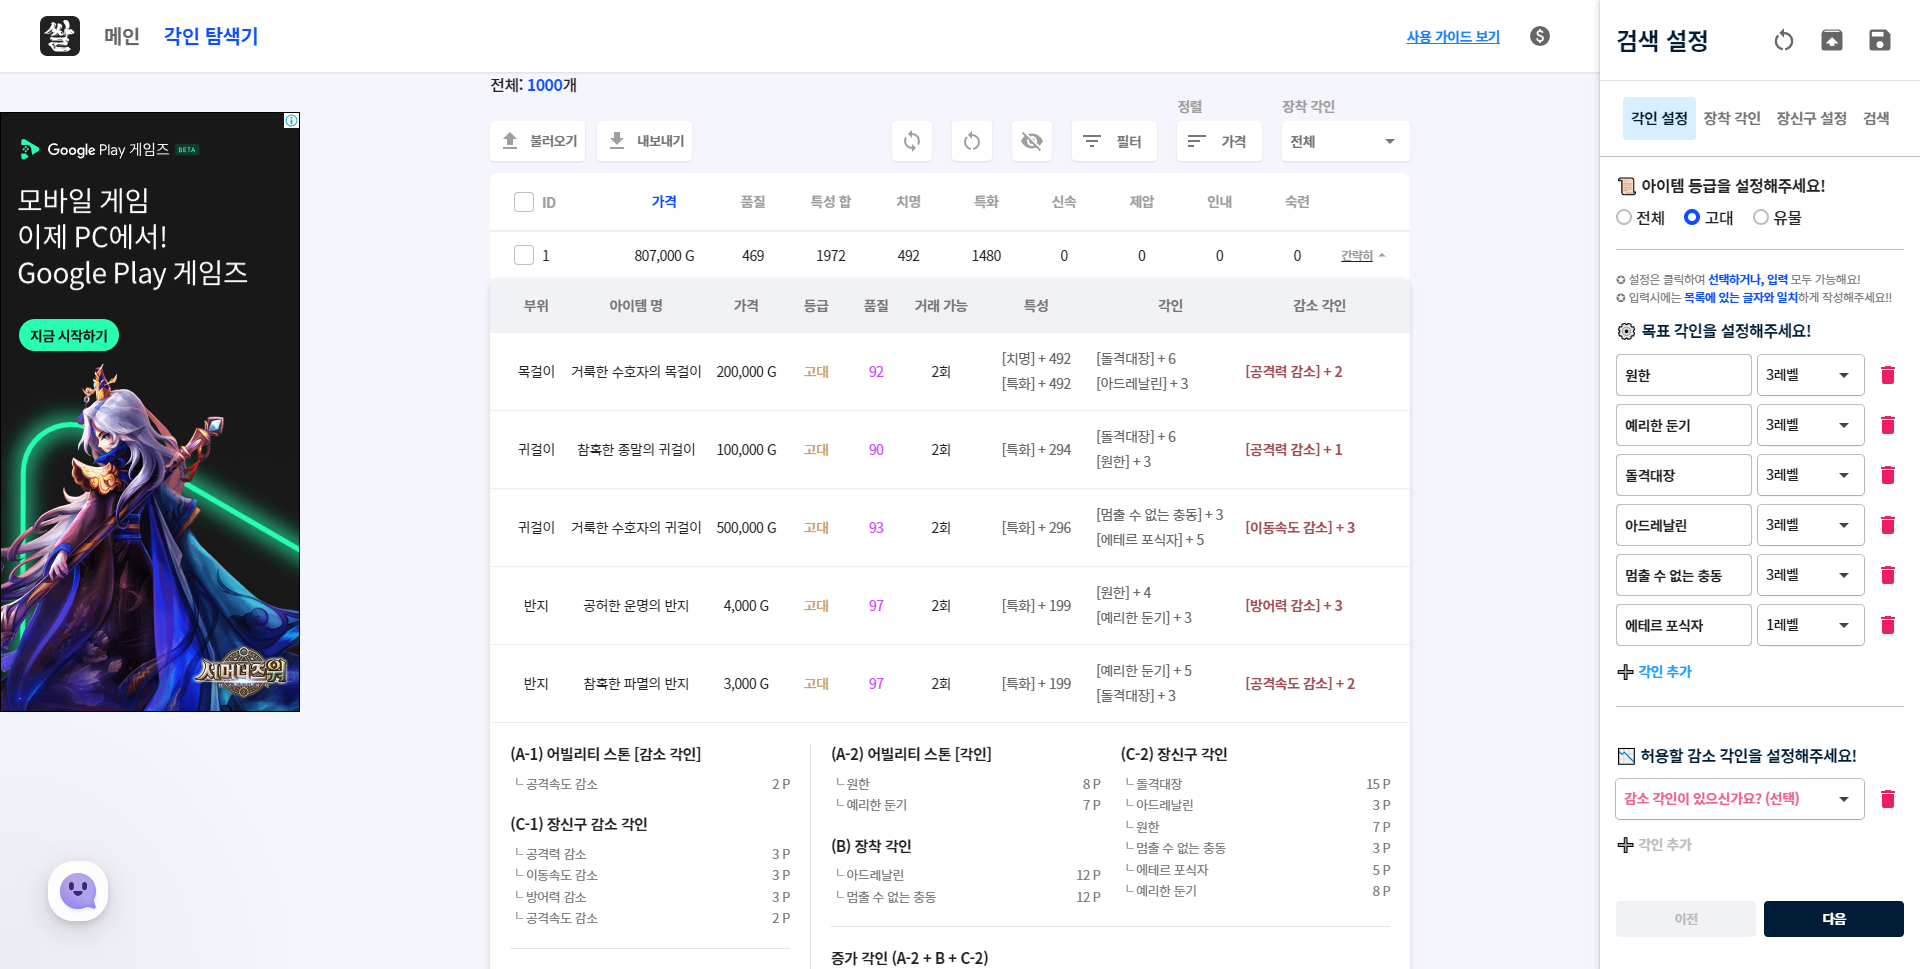Screen dimensions: 1920x969
Task: Click the sync refresh icon in toolbar
Action: [912, 141]
